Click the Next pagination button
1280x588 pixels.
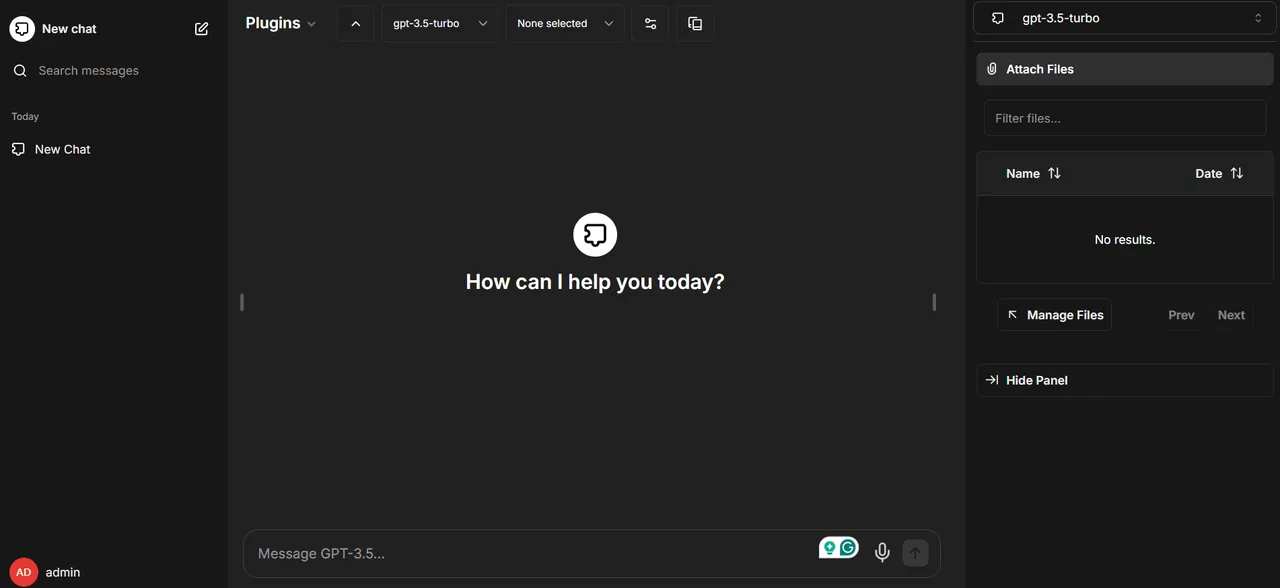[1231, 315]
